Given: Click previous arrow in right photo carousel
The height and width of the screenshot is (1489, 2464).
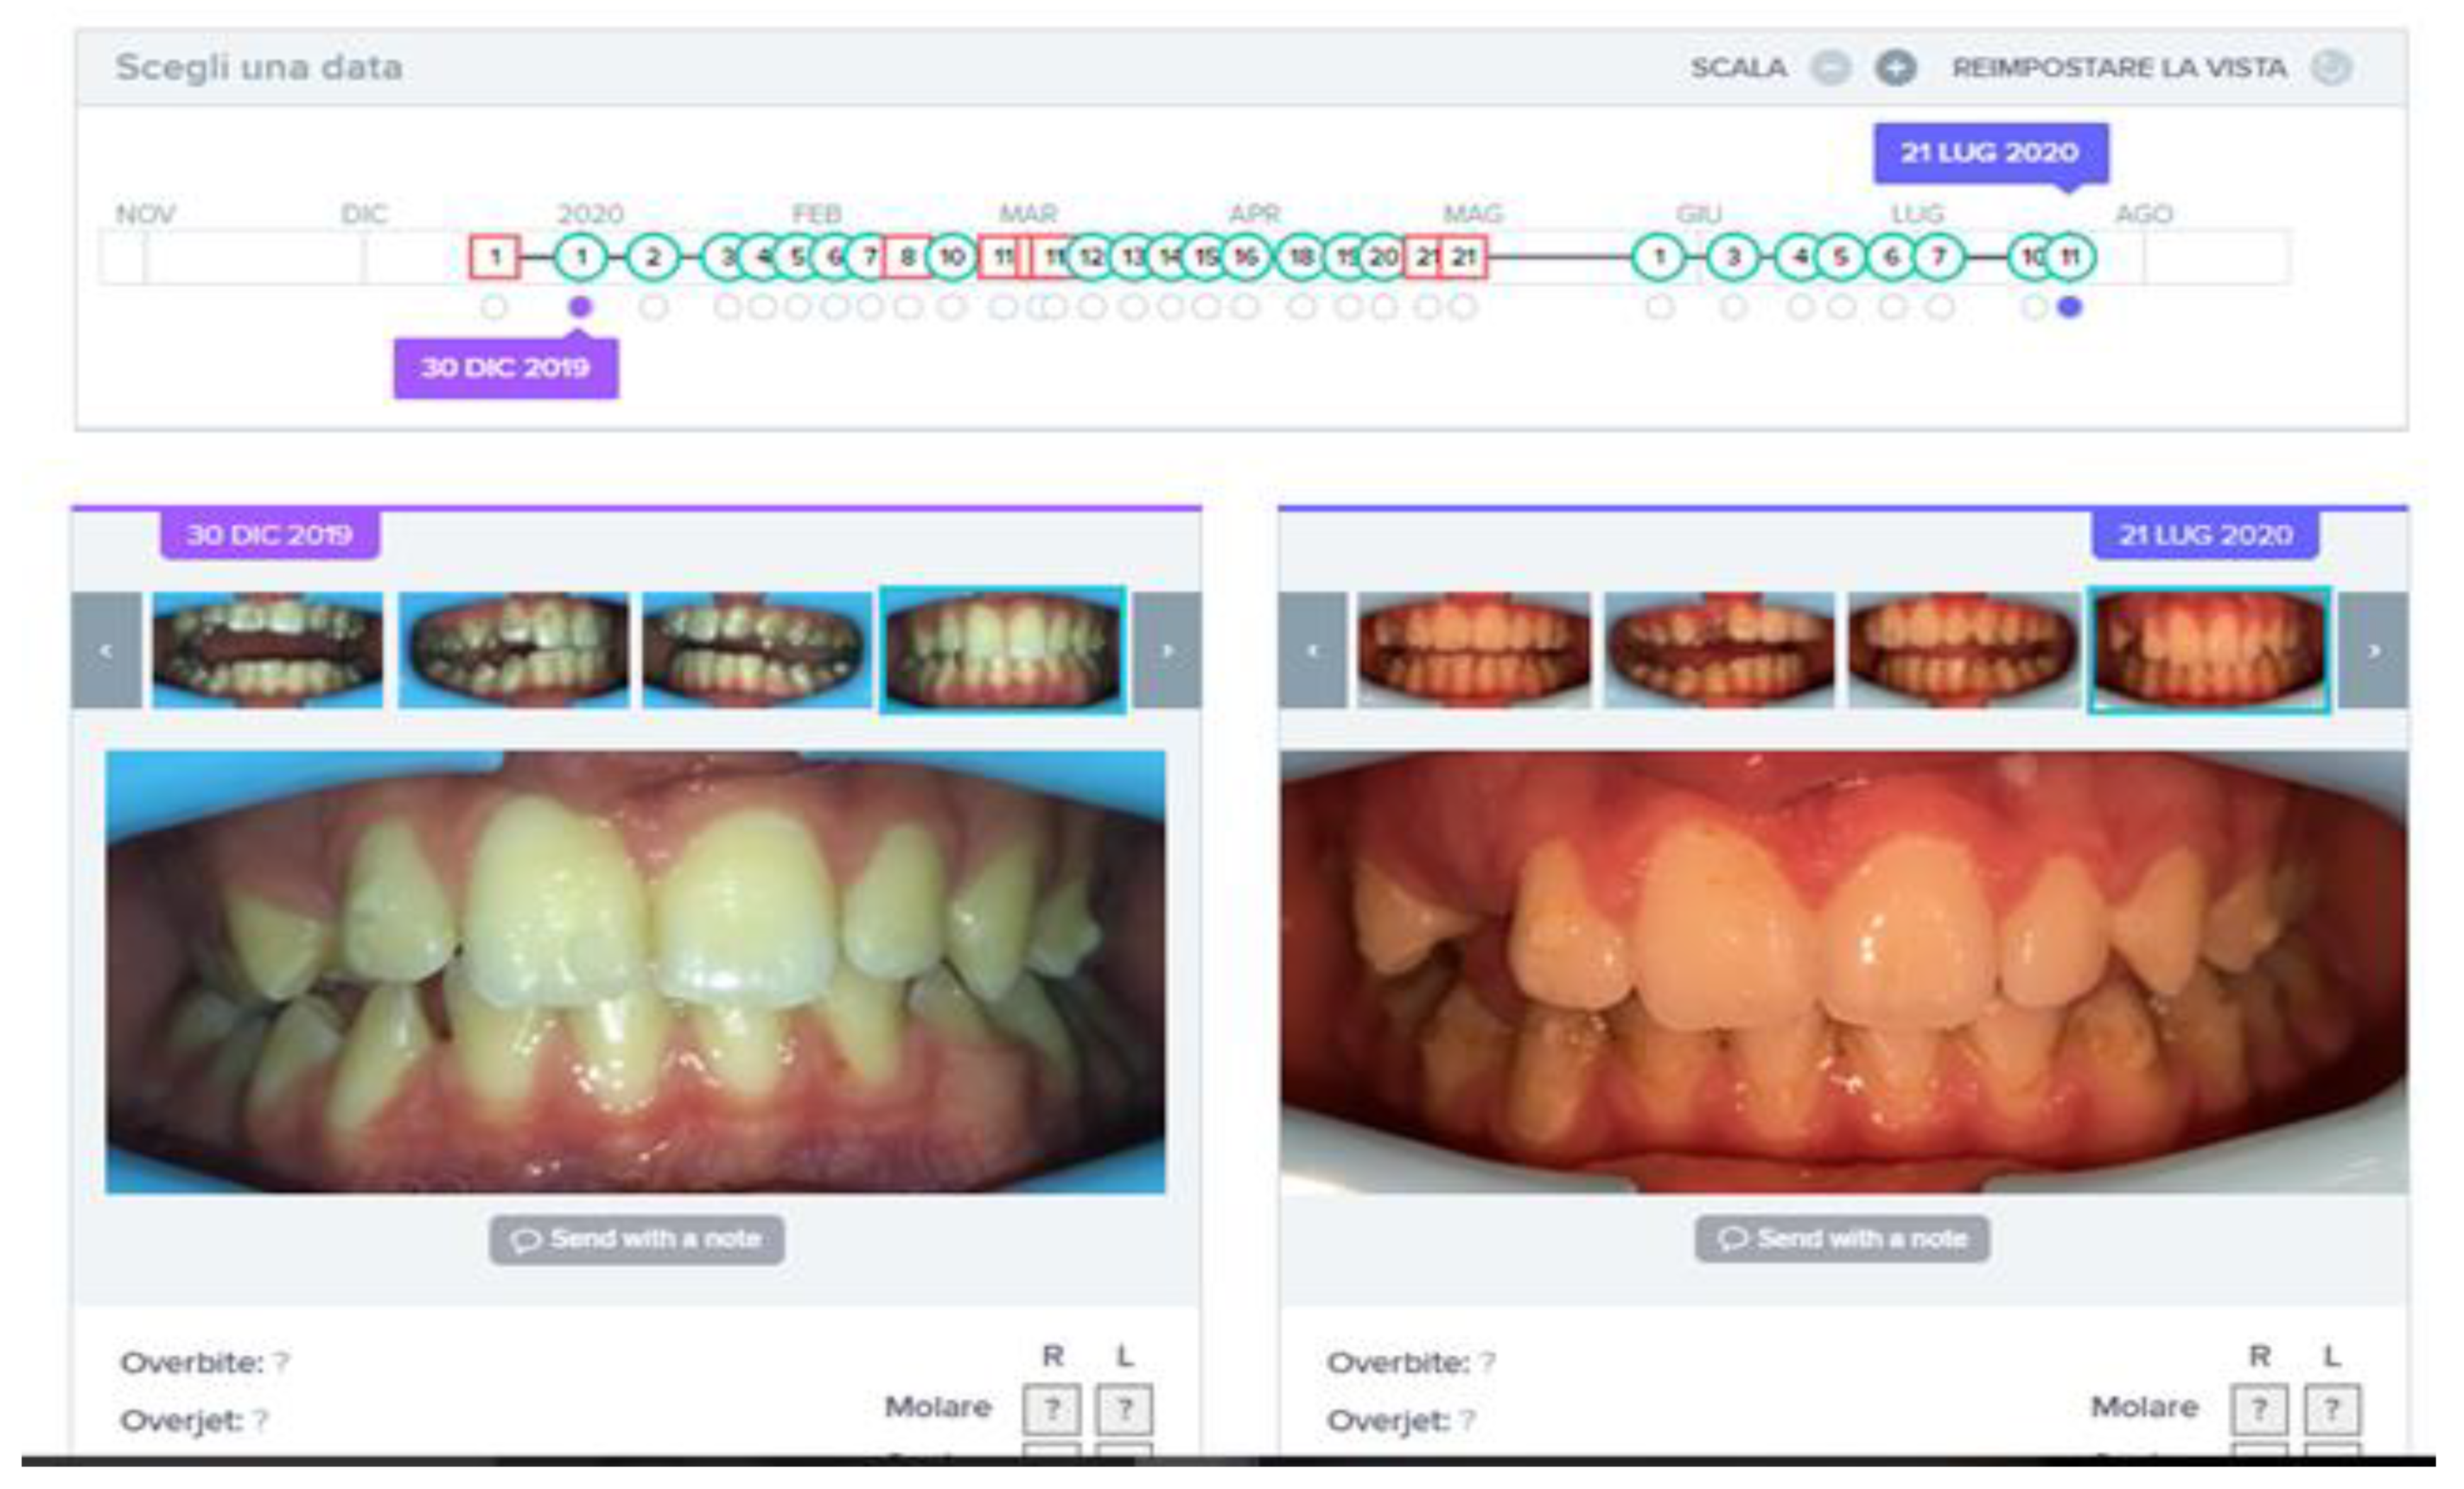Looking at the screenshot, I should 1312,650.
